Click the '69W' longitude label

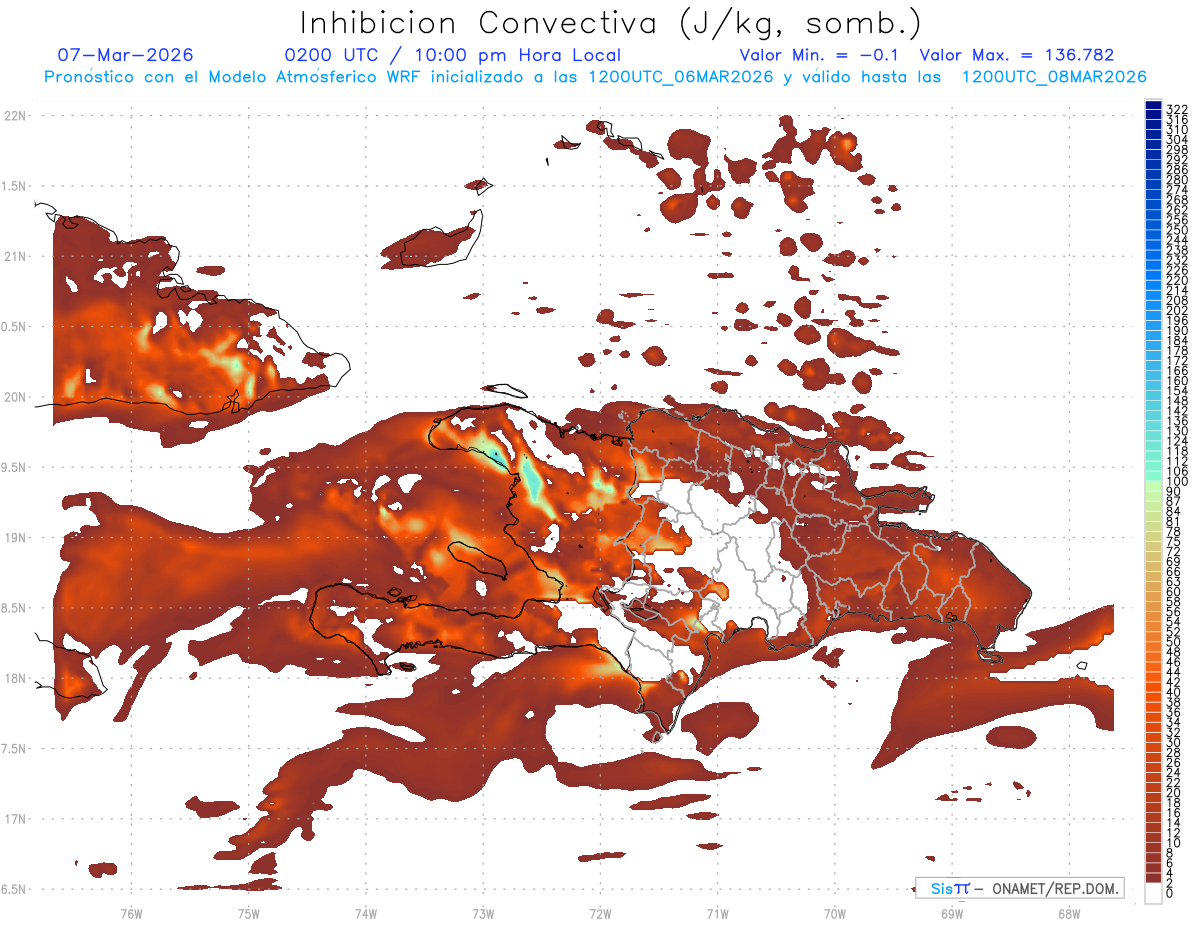click(x=951, y=913)
